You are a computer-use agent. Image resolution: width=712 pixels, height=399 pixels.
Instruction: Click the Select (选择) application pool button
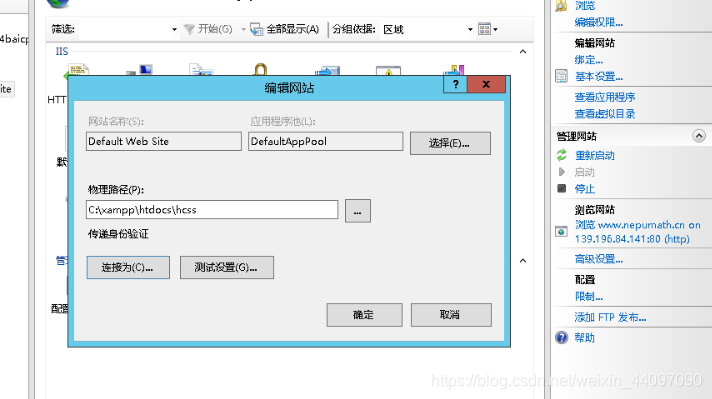point(450,143)
